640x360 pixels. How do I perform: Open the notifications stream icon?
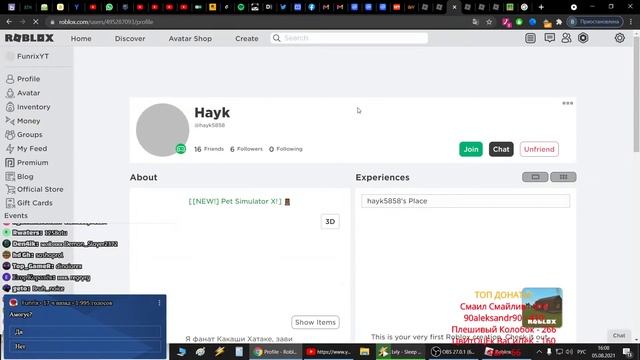[530, 38]
